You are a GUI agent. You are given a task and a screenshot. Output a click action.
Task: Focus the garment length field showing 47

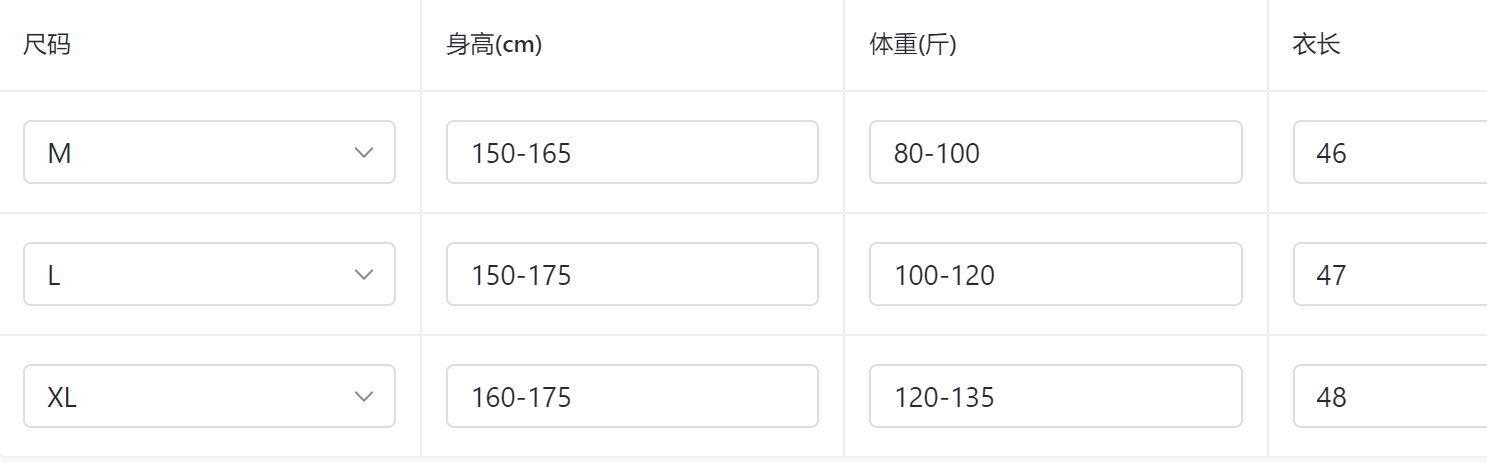tap(1388, 275)
